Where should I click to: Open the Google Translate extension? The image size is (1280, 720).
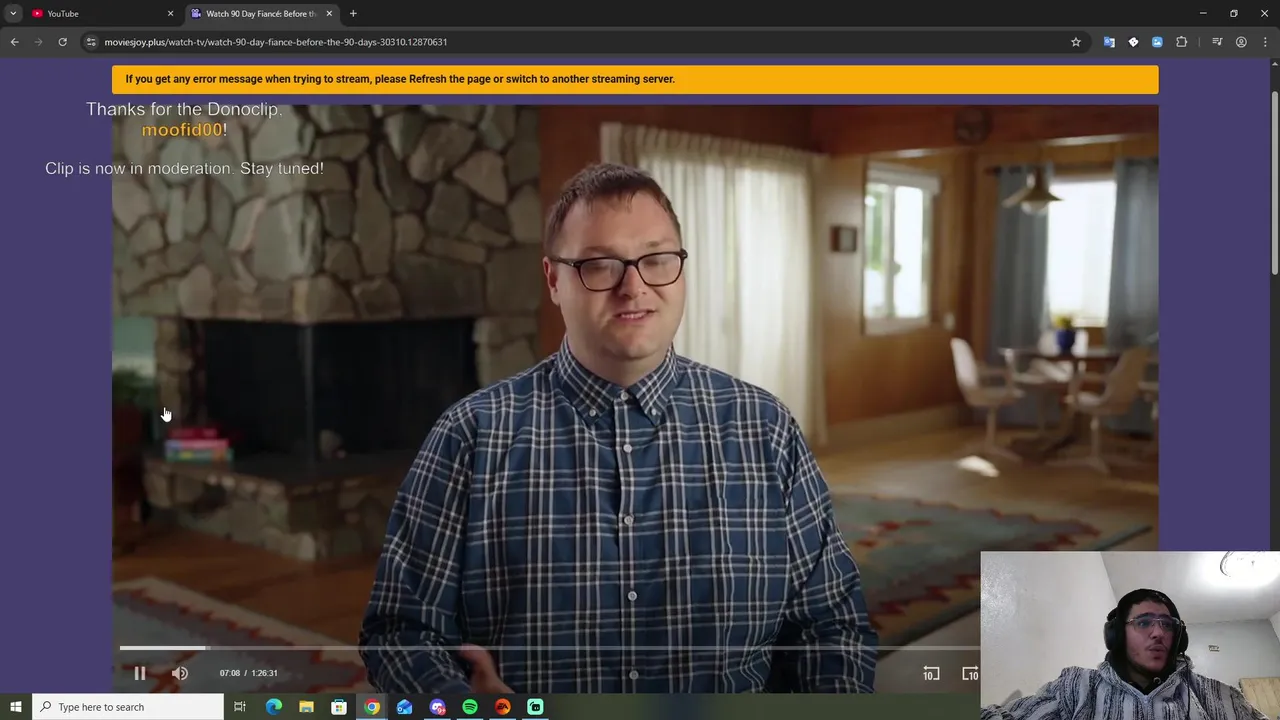tap(1109, 42)
